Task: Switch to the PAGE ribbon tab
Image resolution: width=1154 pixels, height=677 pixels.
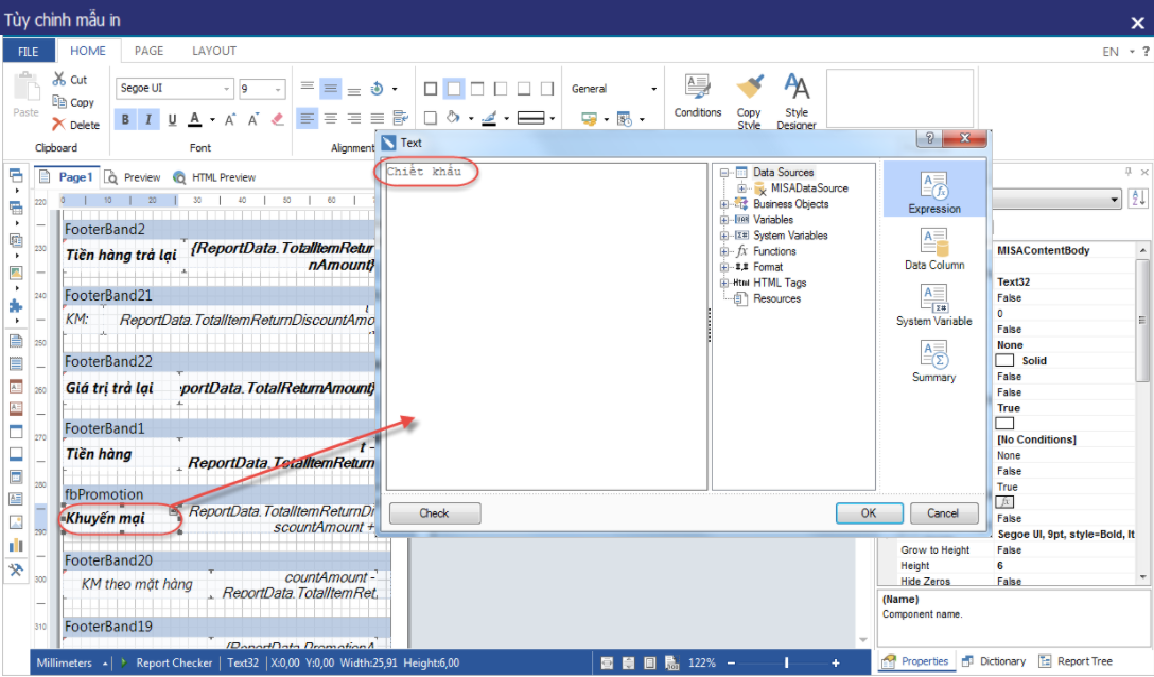Action: [149, 51]
